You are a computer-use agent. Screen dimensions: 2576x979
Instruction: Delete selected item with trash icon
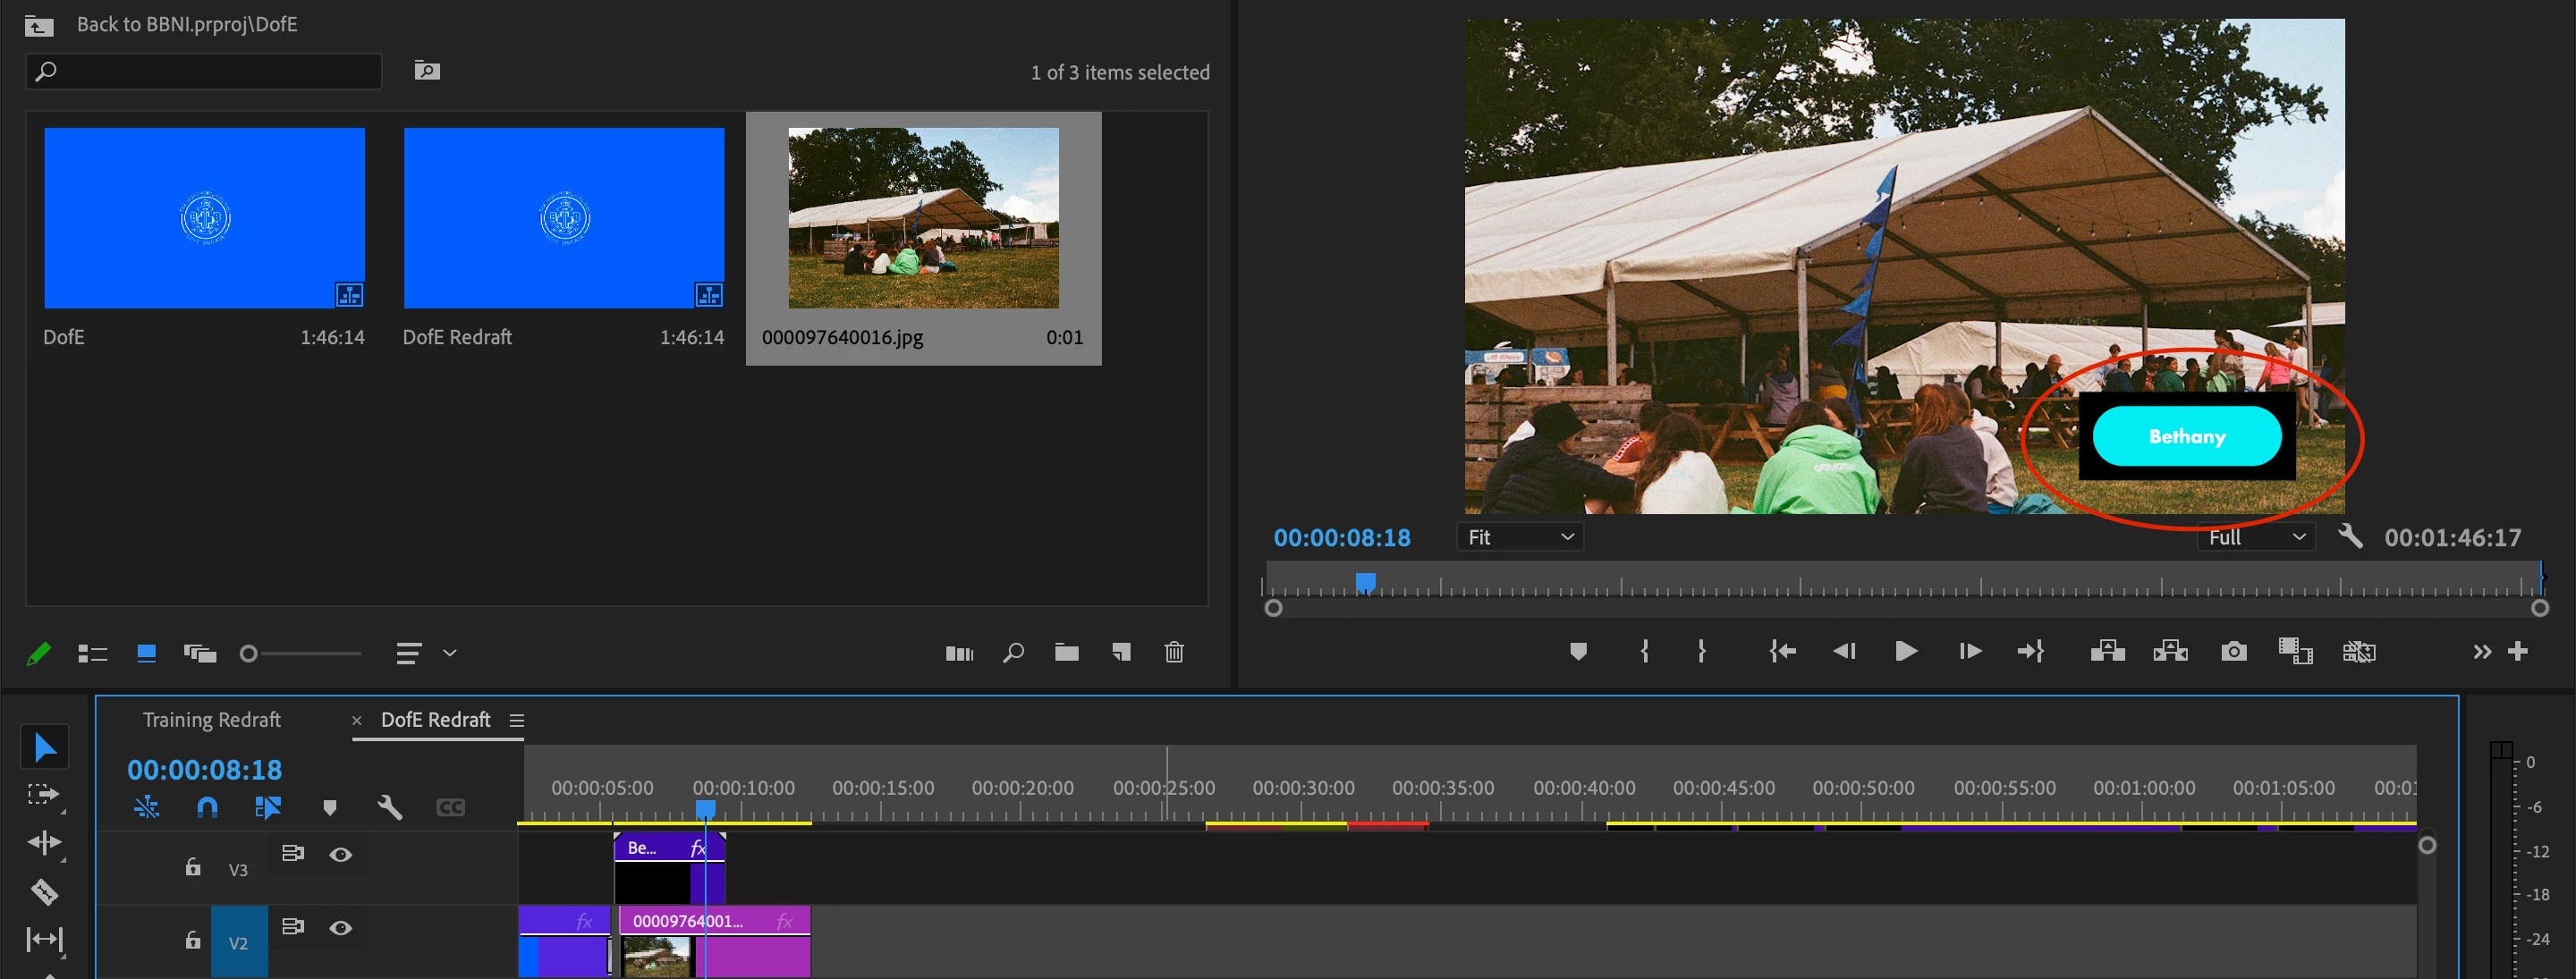coord(1174,653)
